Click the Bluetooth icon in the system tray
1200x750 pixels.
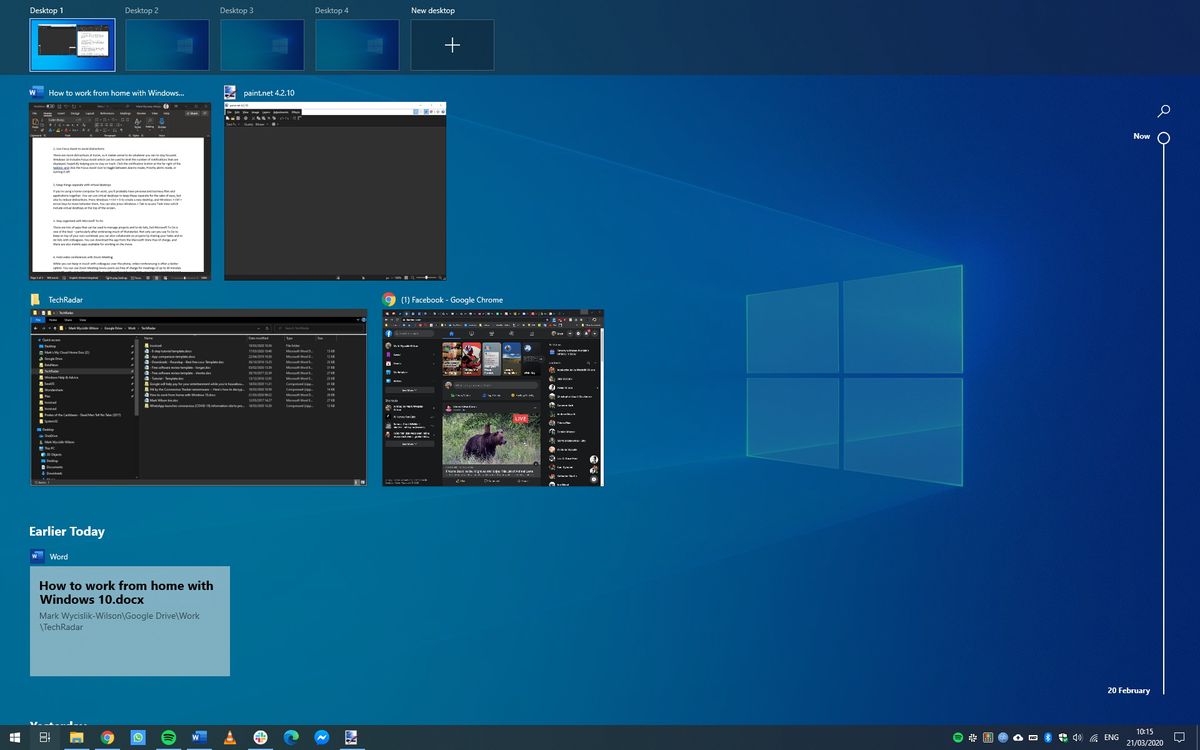[1047, 738]
